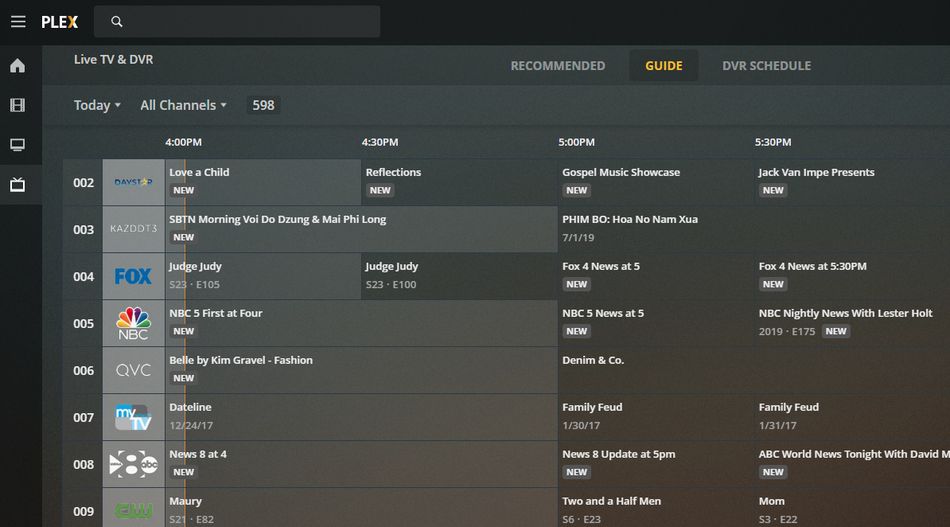The image size is (950, 527).
Task: Open Family Feud 1/30/17 episode
Action: point(656,417)
